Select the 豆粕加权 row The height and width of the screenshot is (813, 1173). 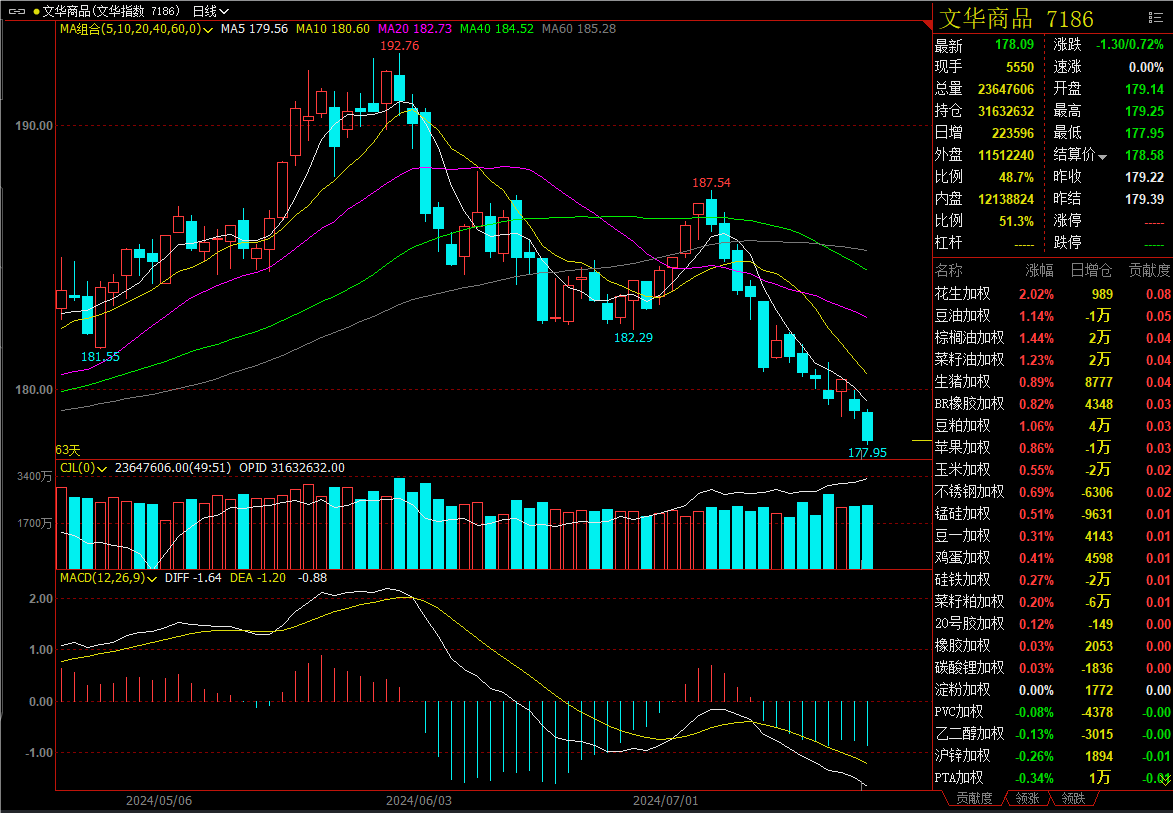coord(1053,426)
